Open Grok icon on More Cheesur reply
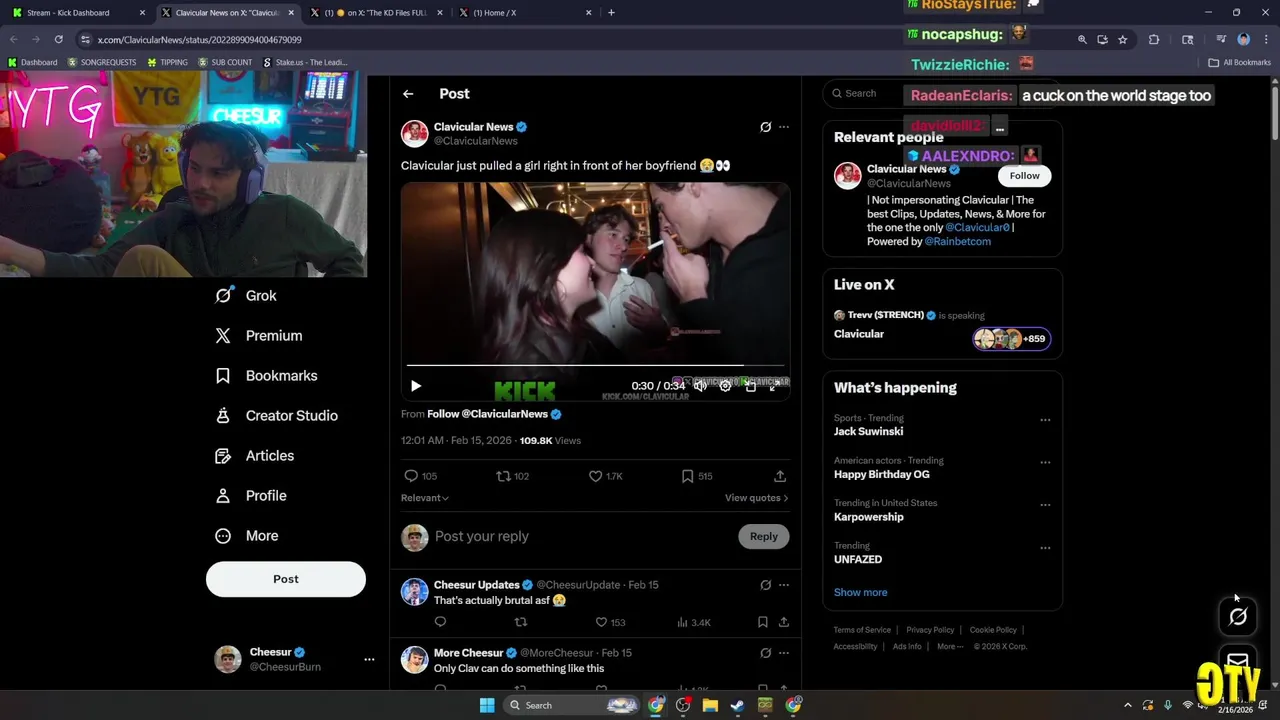The height and width of the screenshot is (720, 1280). [765, 653]
